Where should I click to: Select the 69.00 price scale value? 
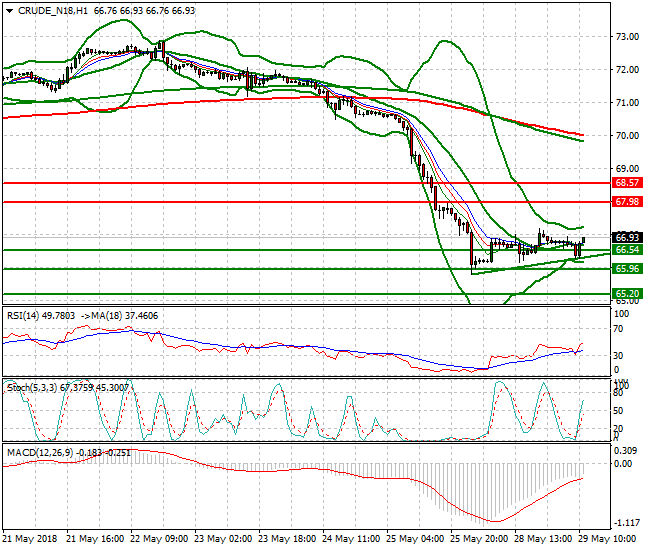[627, 169]
